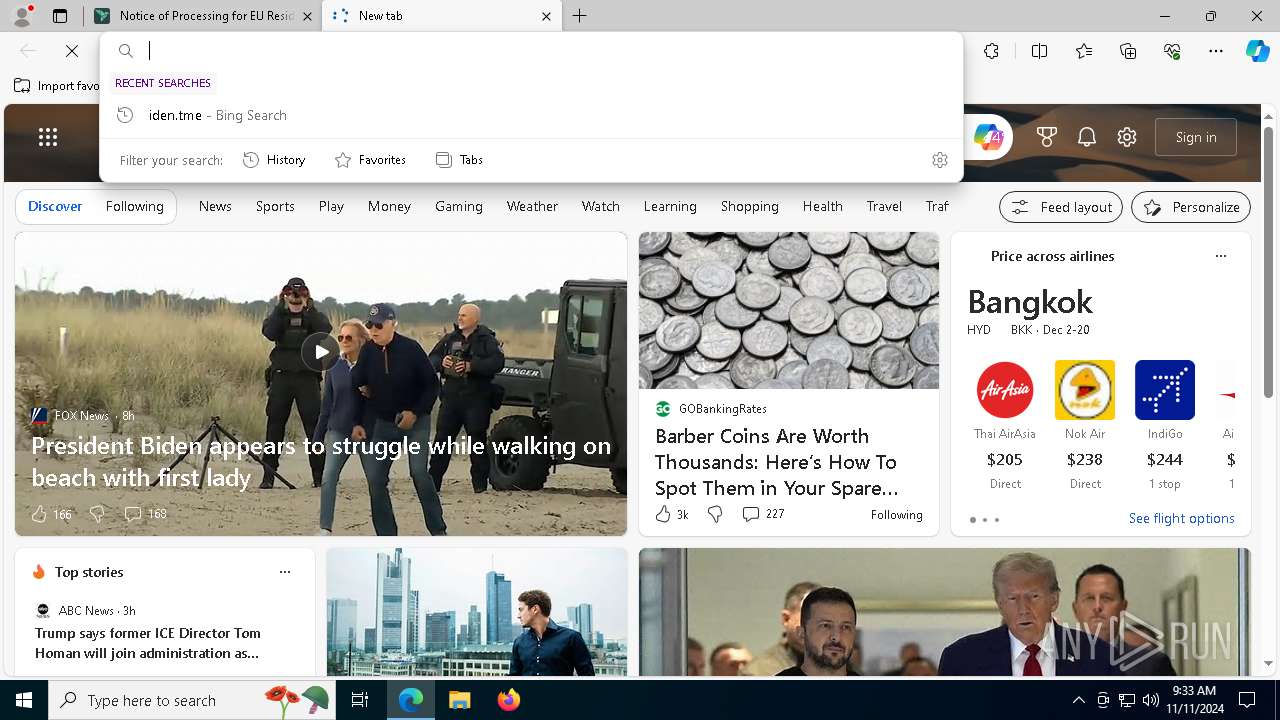Open the Top stories options menu
This screenshot has height=720, width=1280.
coord(285,572)
